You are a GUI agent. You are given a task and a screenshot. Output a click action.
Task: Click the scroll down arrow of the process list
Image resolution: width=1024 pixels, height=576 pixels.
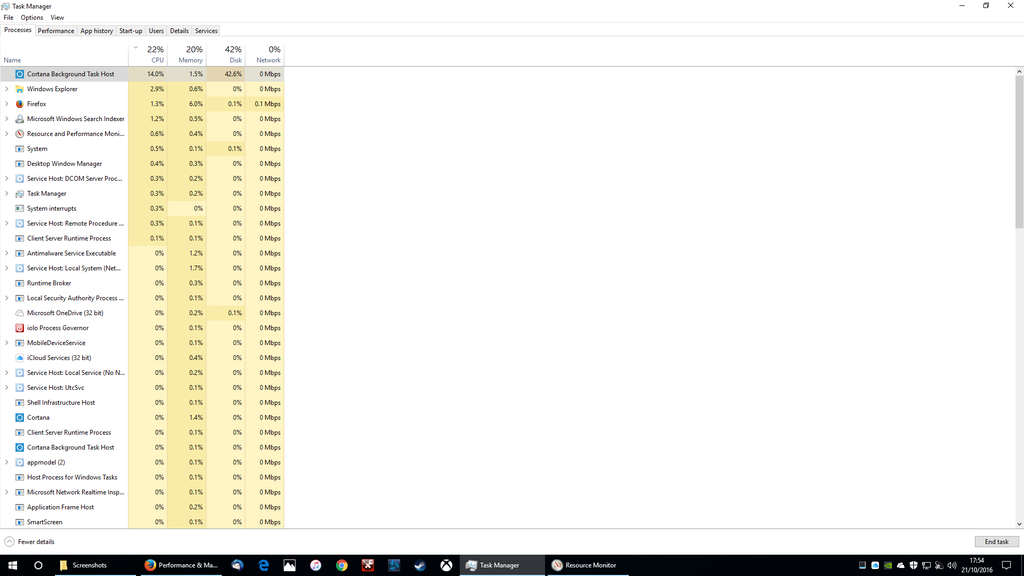point(1019,524)
